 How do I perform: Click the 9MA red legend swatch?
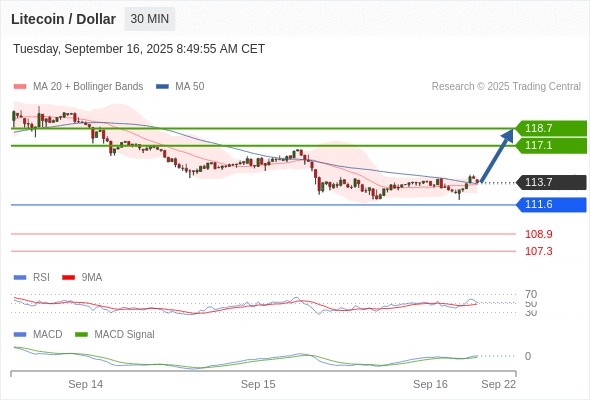68,278
